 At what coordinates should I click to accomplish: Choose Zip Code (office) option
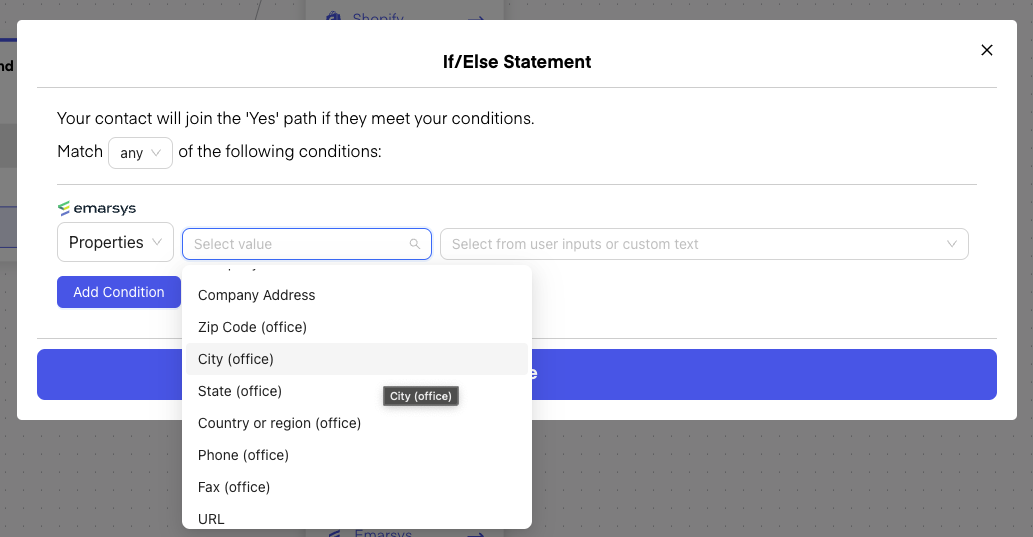point(252,327)
